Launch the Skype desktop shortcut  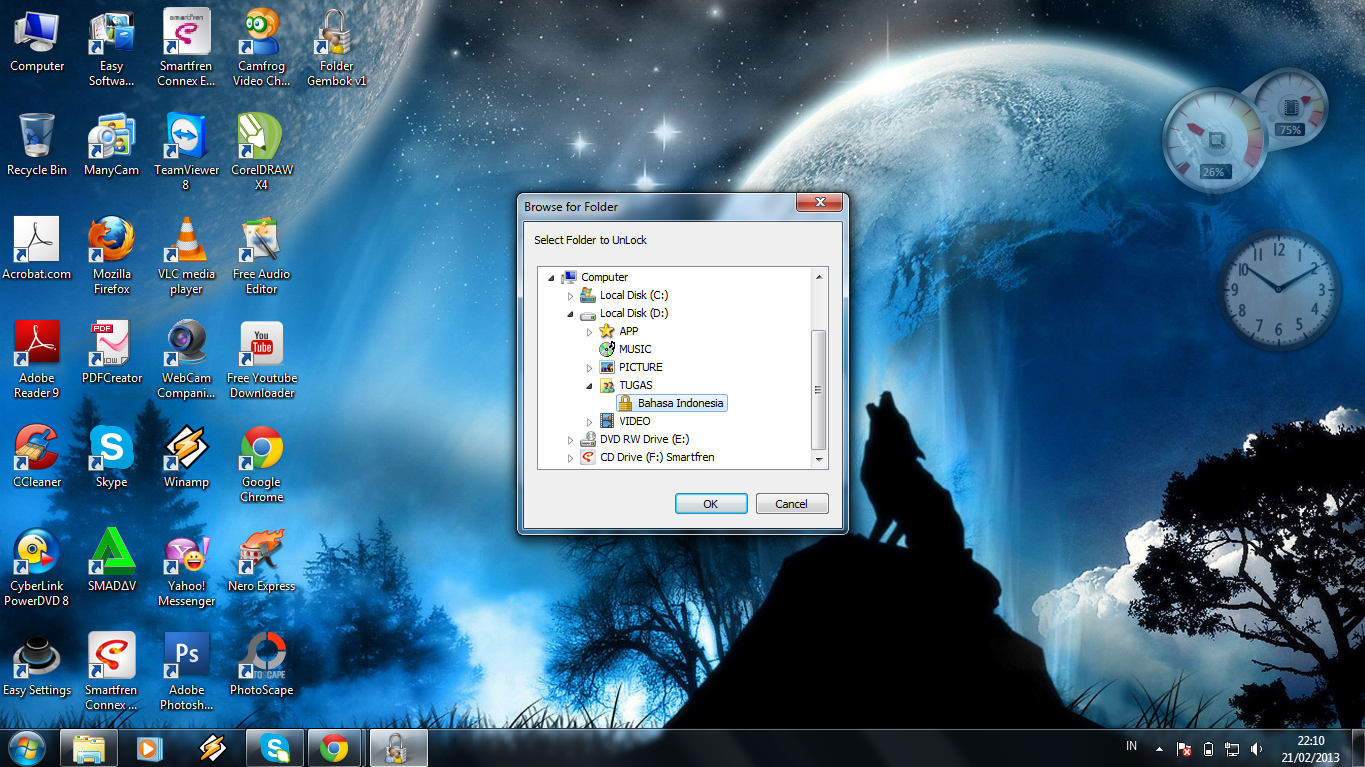point(112,457)
